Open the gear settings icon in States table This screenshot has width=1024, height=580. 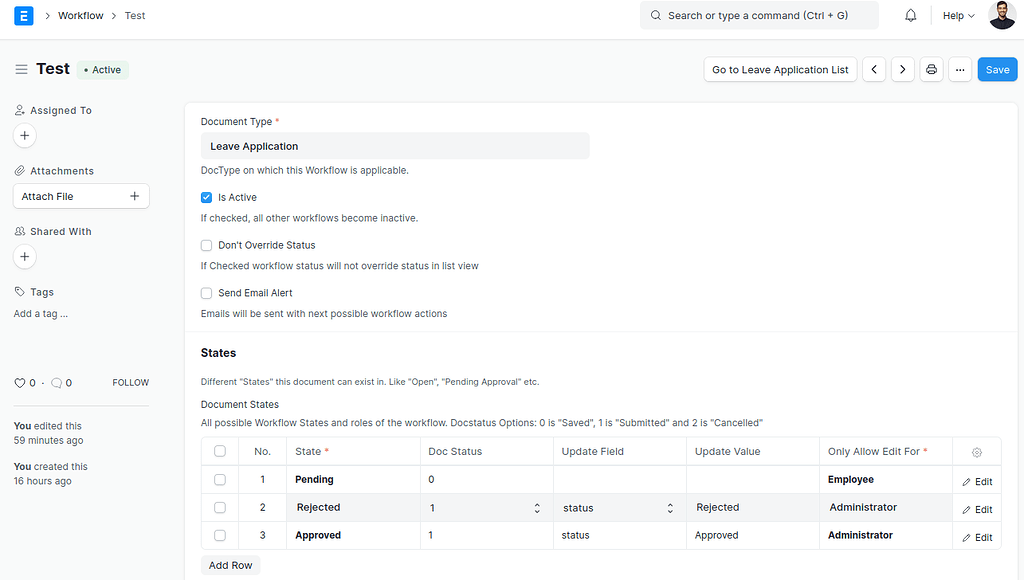(976, 451)
